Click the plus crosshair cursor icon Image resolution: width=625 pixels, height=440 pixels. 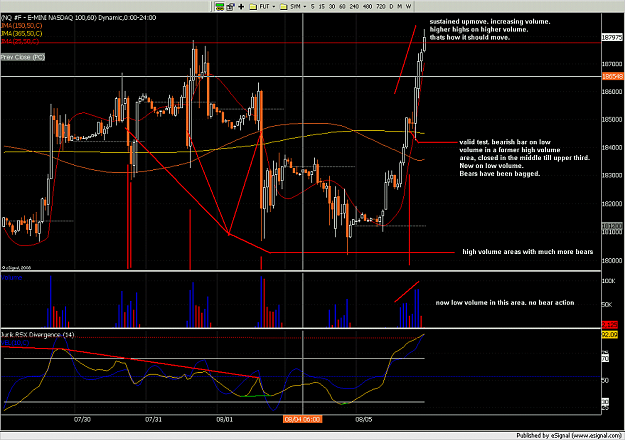(241, 6)
